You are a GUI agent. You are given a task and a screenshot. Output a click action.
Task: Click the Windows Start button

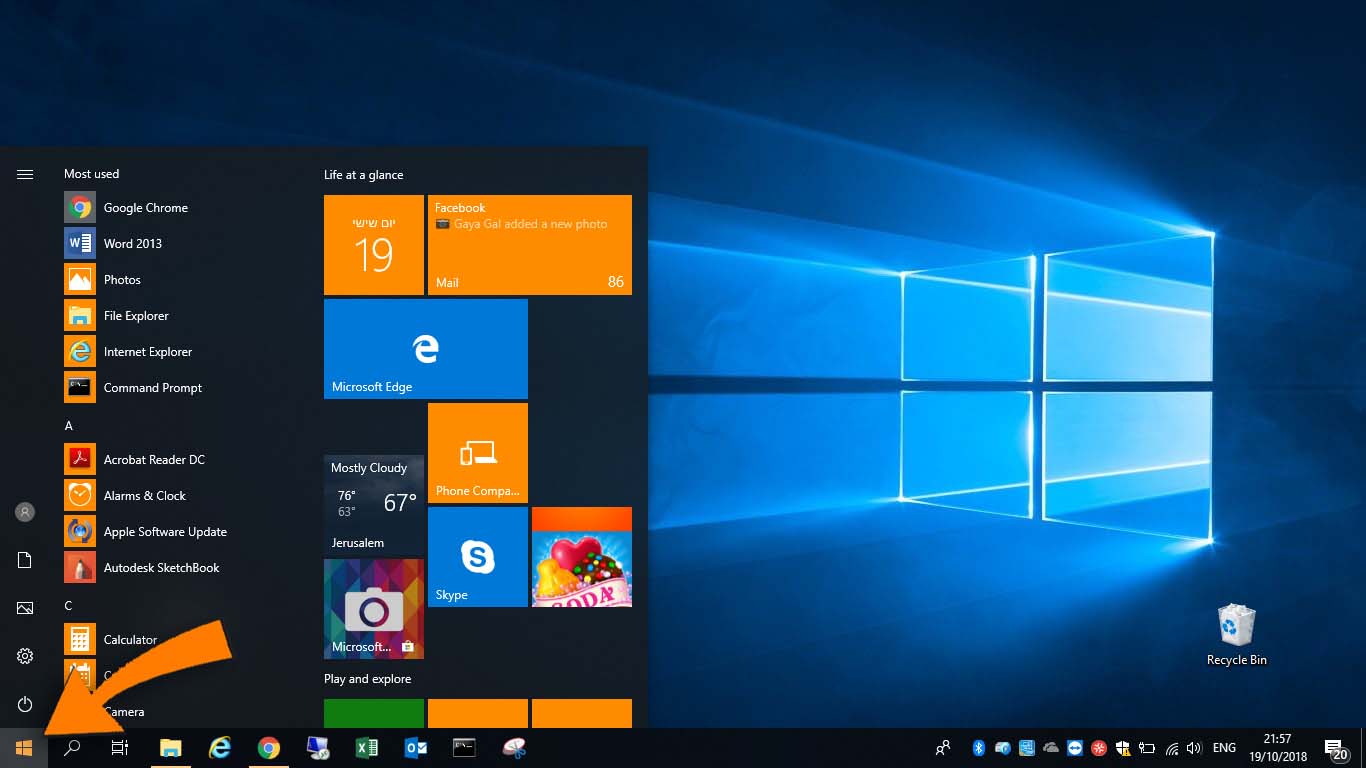pyautogui.click(x=24, y=748)
